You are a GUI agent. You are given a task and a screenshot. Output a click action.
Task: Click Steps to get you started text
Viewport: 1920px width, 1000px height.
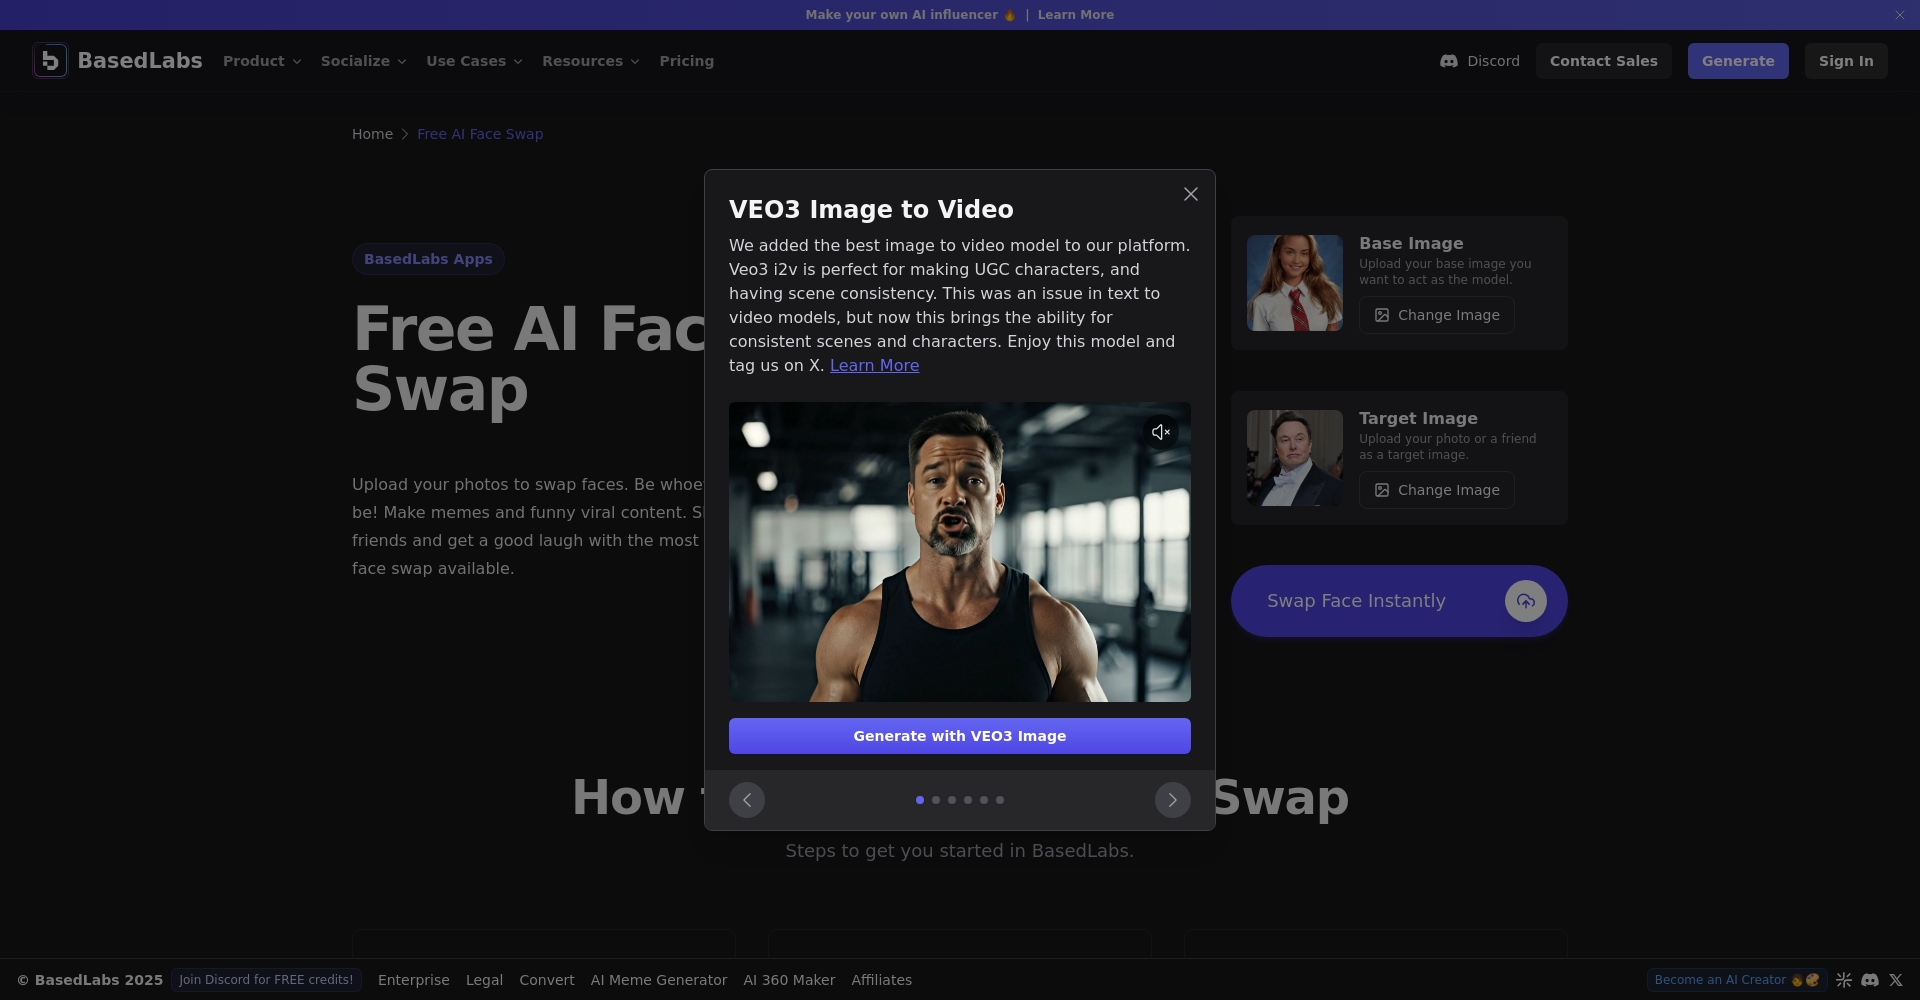[x=960, y=851]
